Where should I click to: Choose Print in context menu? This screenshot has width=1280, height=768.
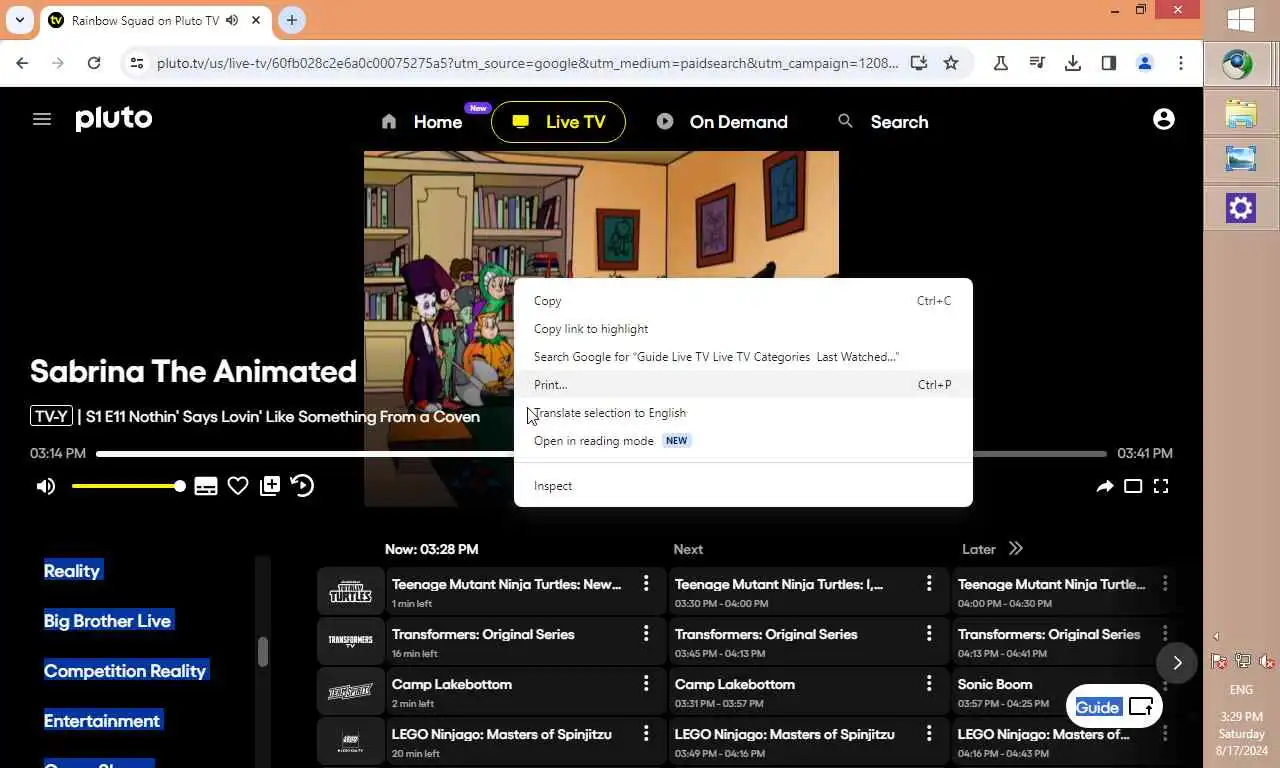(x=743, y=385)
